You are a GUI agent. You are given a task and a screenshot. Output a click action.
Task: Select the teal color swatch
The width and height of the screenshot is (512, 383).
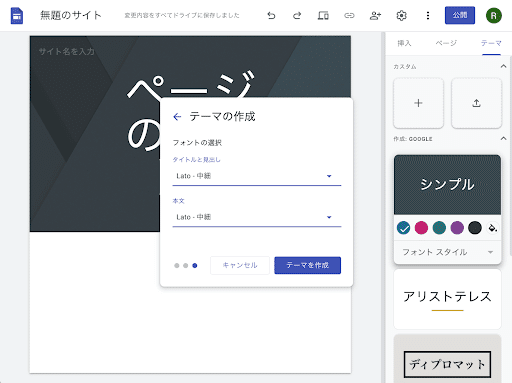[x=439, y=228]
